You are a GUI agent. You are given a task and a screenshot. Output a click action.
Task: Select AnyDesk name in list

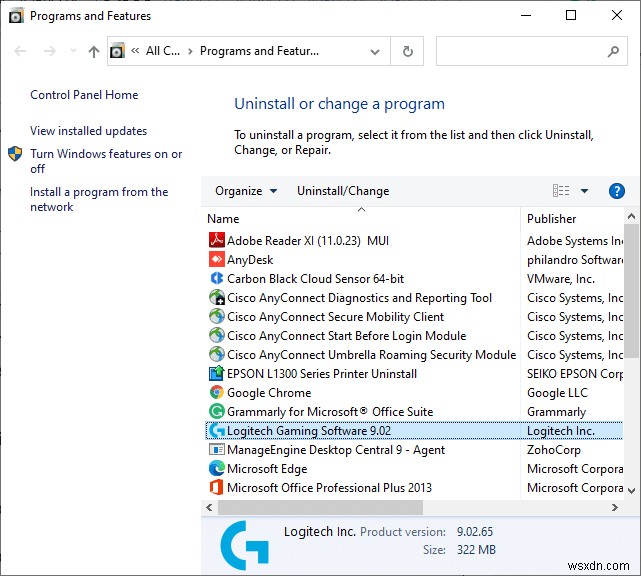tap(250, 260)
